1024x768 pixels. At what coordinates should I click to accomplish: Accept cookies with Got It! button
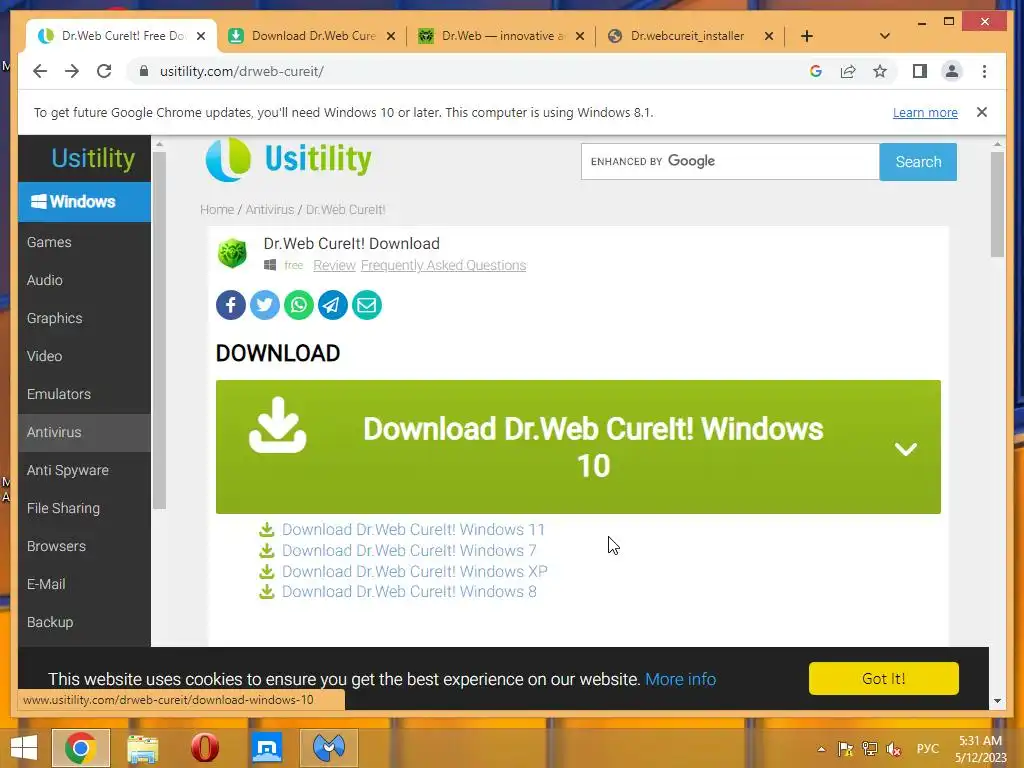pyautogui.click(x=884, y=679)
